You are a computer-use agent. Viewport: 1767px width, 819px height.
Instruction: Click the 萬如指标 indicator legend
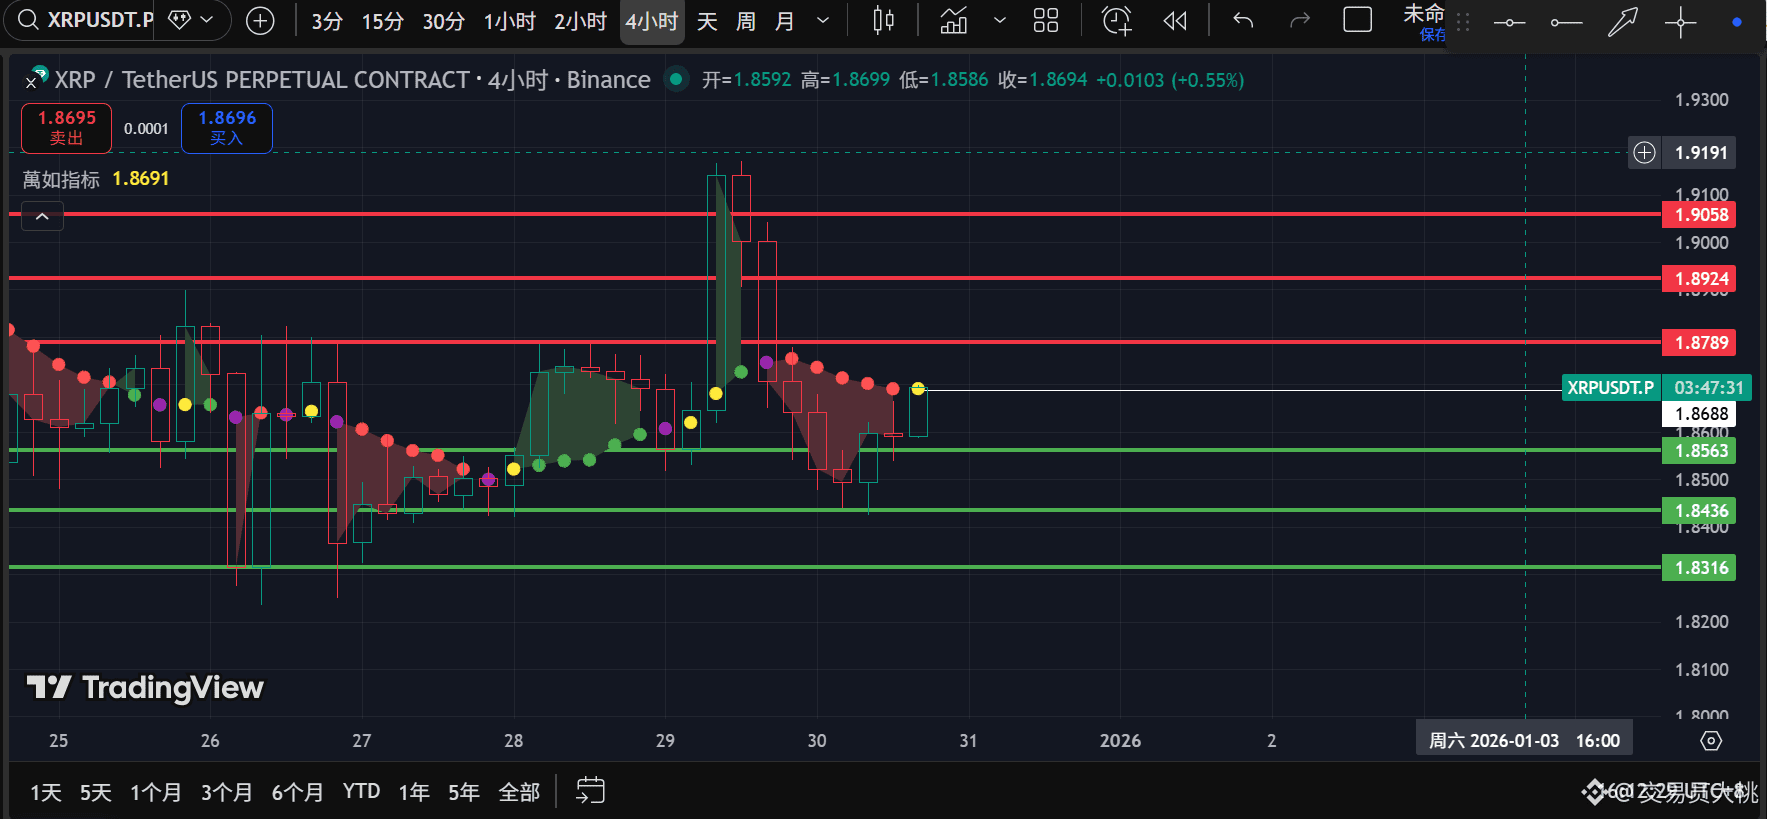(61, 179)
